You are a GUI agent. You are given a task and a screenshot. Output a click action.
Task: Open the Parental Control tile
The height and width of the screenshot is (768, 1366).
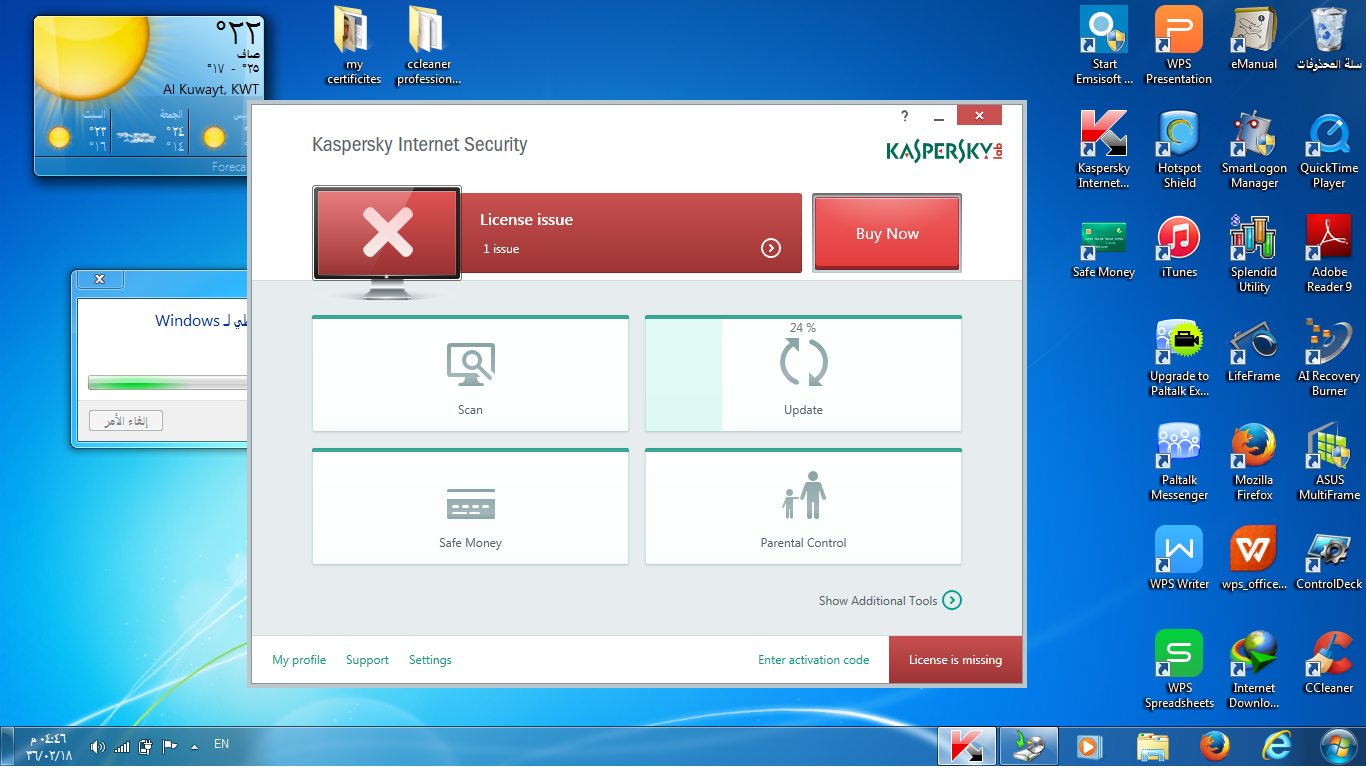pyautogui.click(x=803, y=507)
